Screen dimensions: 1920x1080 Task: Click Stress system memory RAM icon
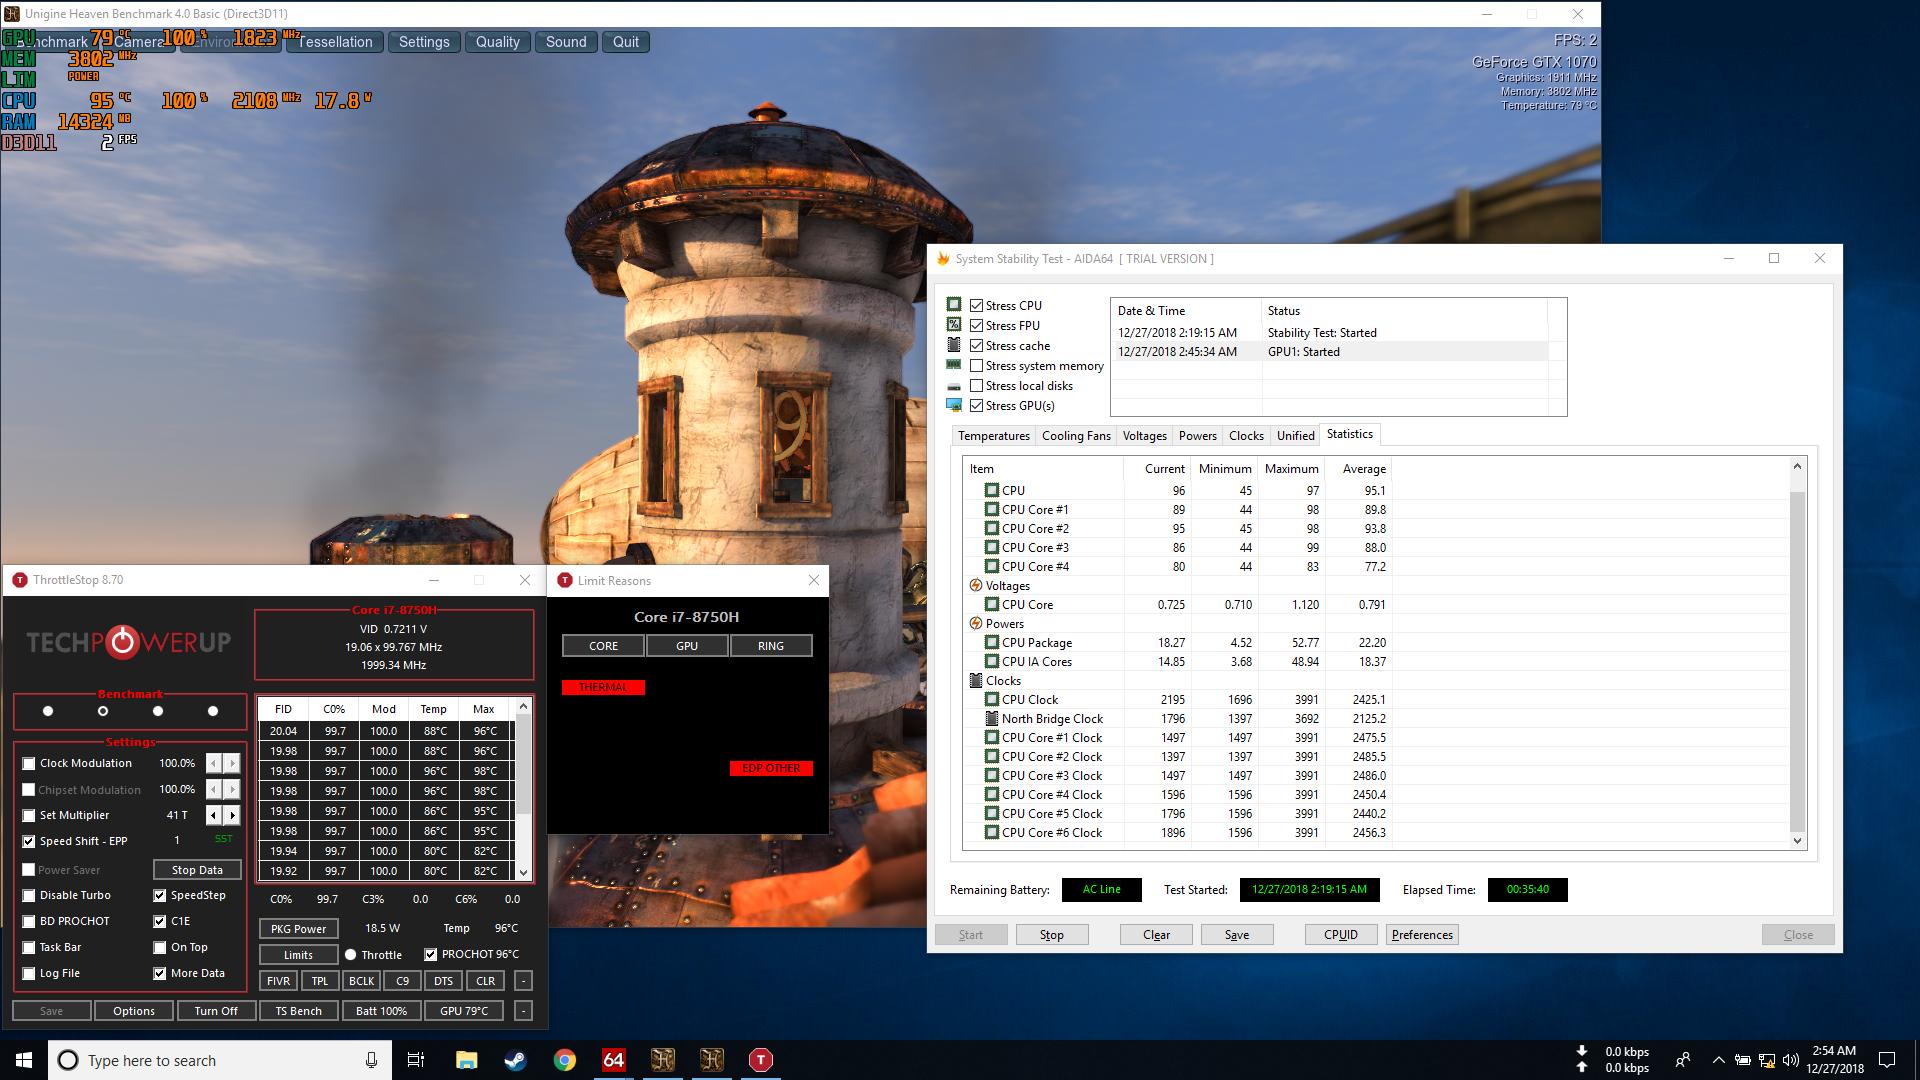(954, 365)
